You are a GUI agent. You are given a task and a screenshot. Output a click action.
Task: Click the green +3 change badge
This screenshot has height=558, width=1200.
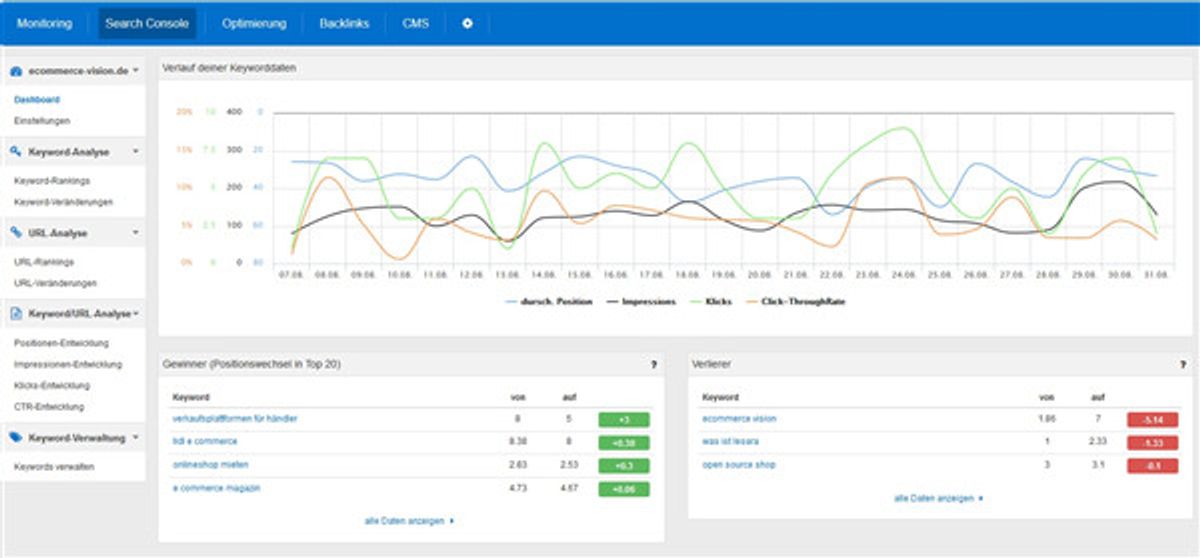(x=623, y=419)
